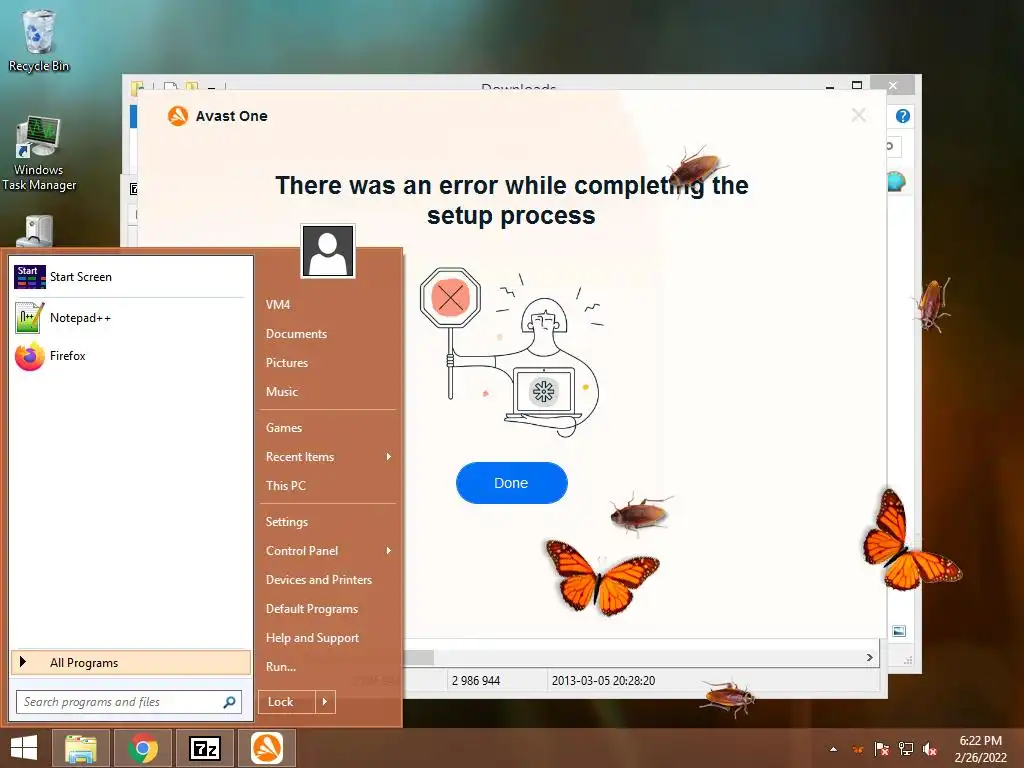The image size is (1024, 768).
Task: Open the Recycle Bin desktop icon
Action: coord(38,41)
